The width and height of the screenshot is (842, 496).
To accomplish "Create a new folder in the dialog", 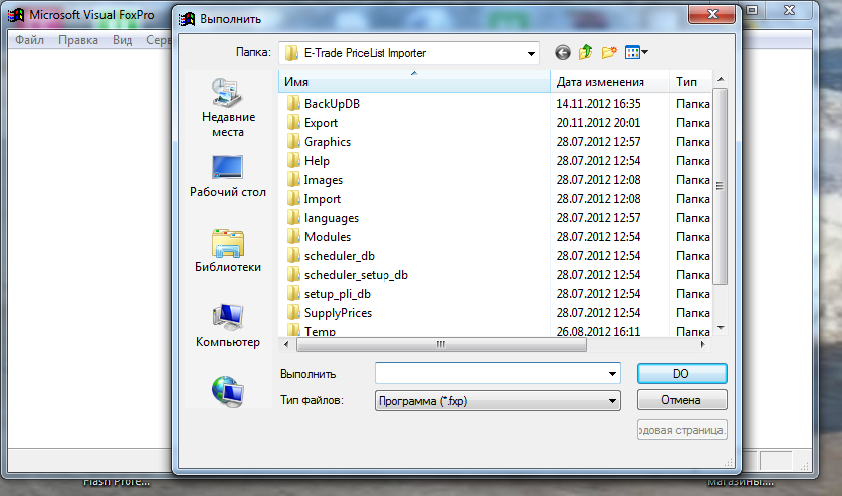I will coord(609,53).
